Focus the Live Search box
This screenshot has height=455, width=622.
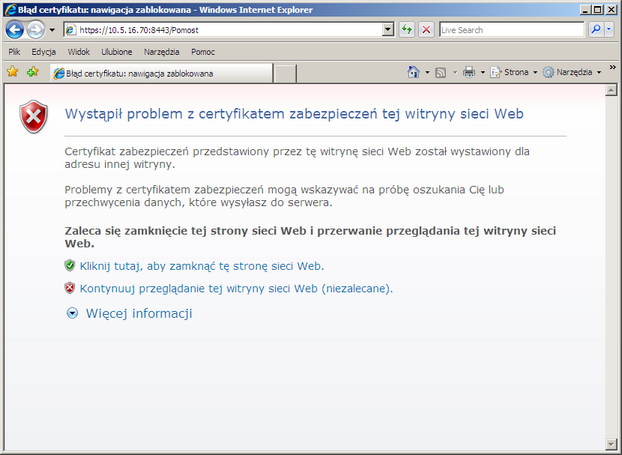click(x=511, y=30)
